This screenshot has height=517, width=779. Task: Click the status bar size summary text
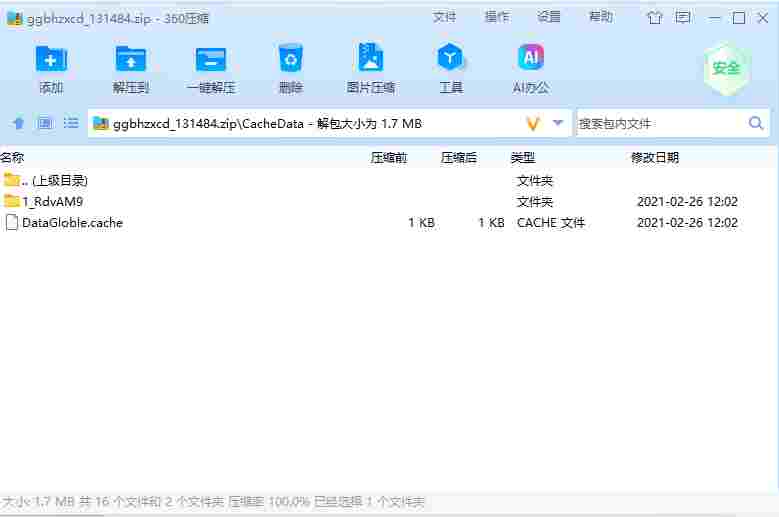213,502
